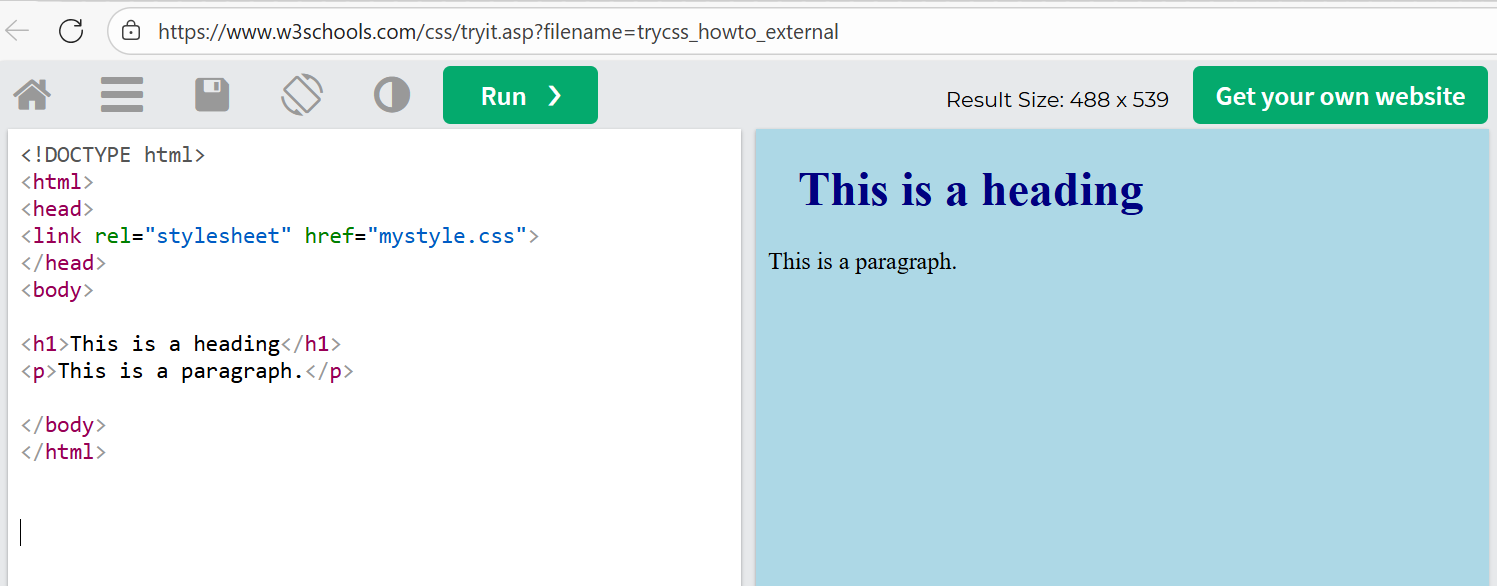Screen dimensions: 1497x586
Task: Open the site info lock icon
Action: coord(131,32)
